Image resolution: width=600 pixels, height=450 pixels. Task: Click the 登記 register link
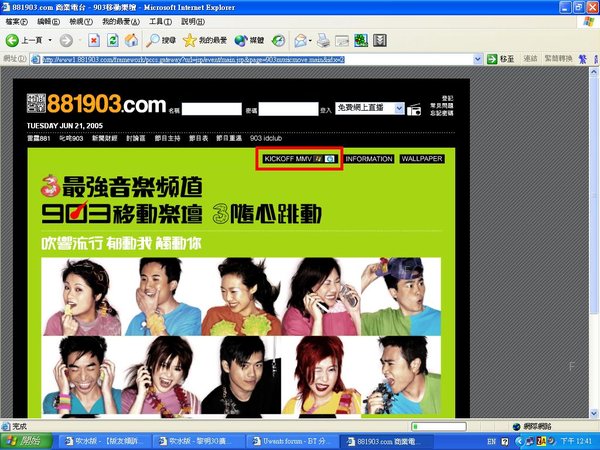(447, 98)
